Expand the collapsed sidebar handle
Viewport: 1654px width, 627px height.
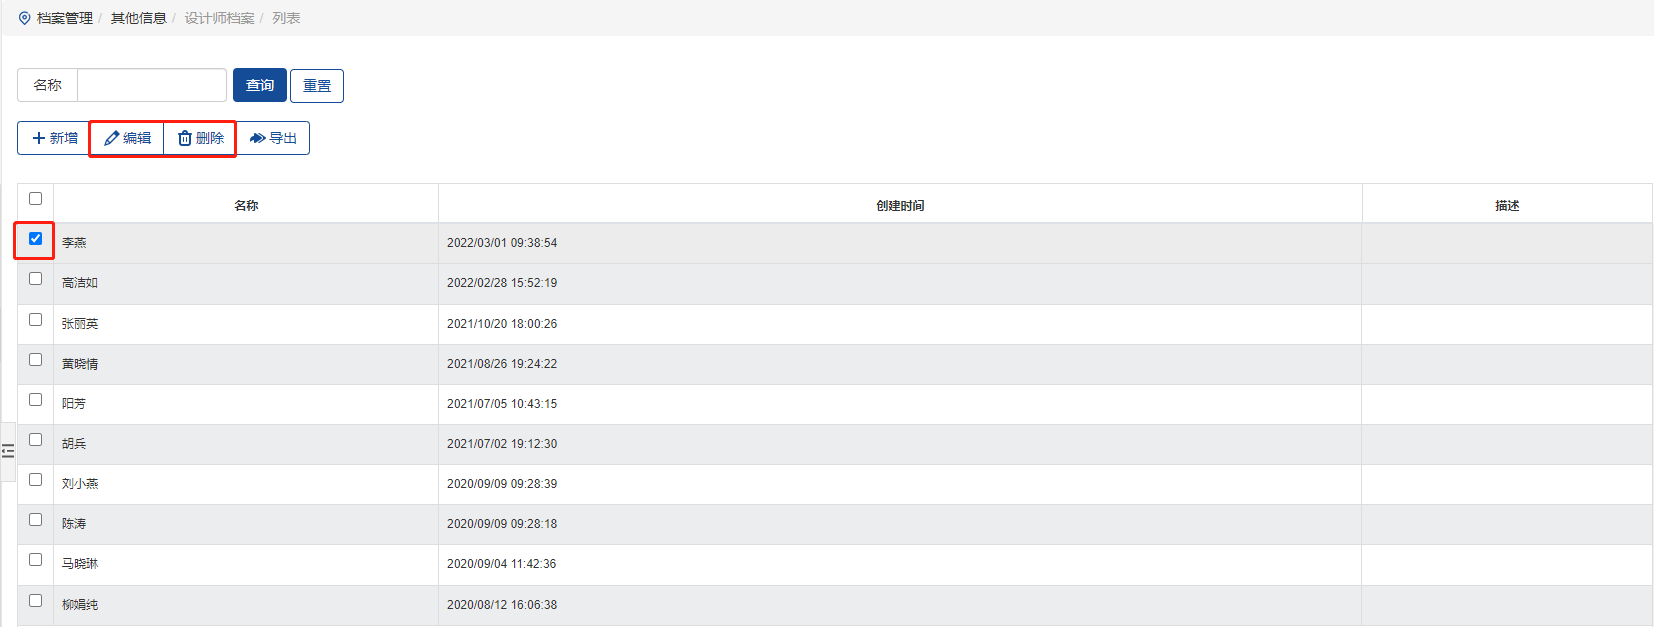pyautogui.click(x=8, y=451)
